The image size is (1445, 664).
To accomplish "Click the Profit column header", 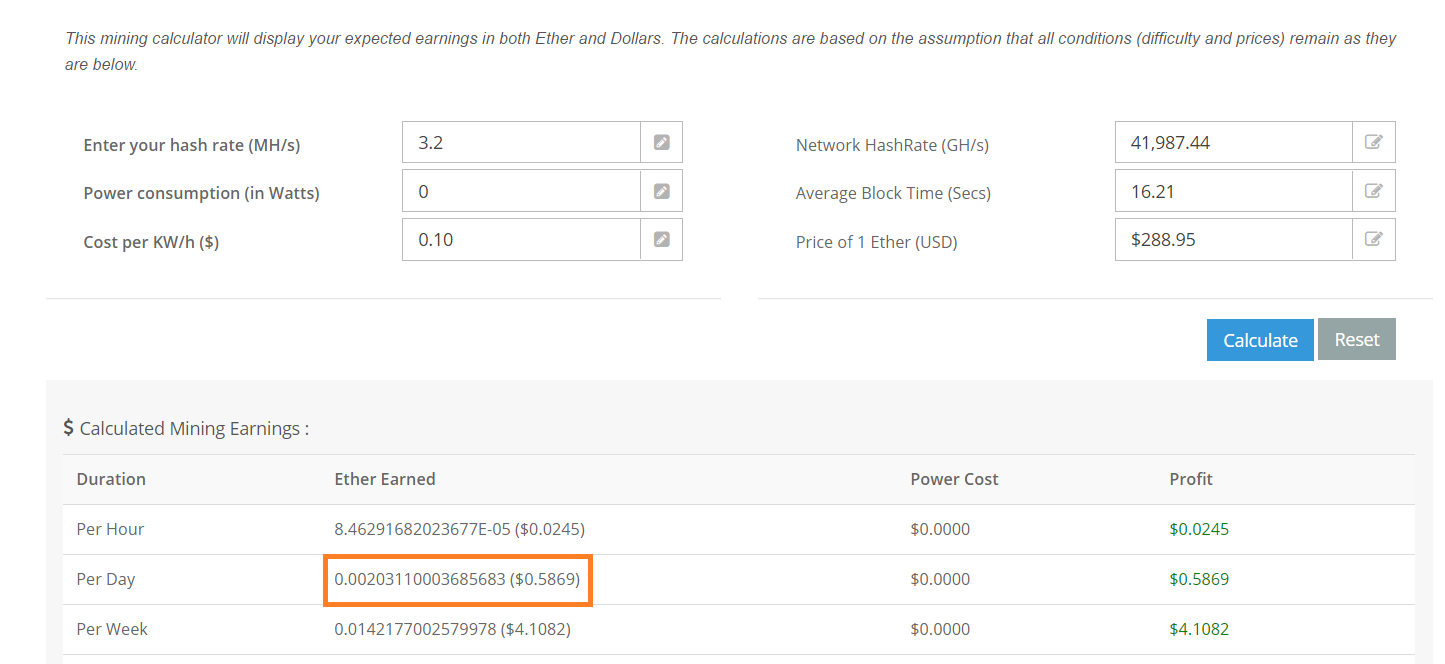I will (x=1191, y=479).
